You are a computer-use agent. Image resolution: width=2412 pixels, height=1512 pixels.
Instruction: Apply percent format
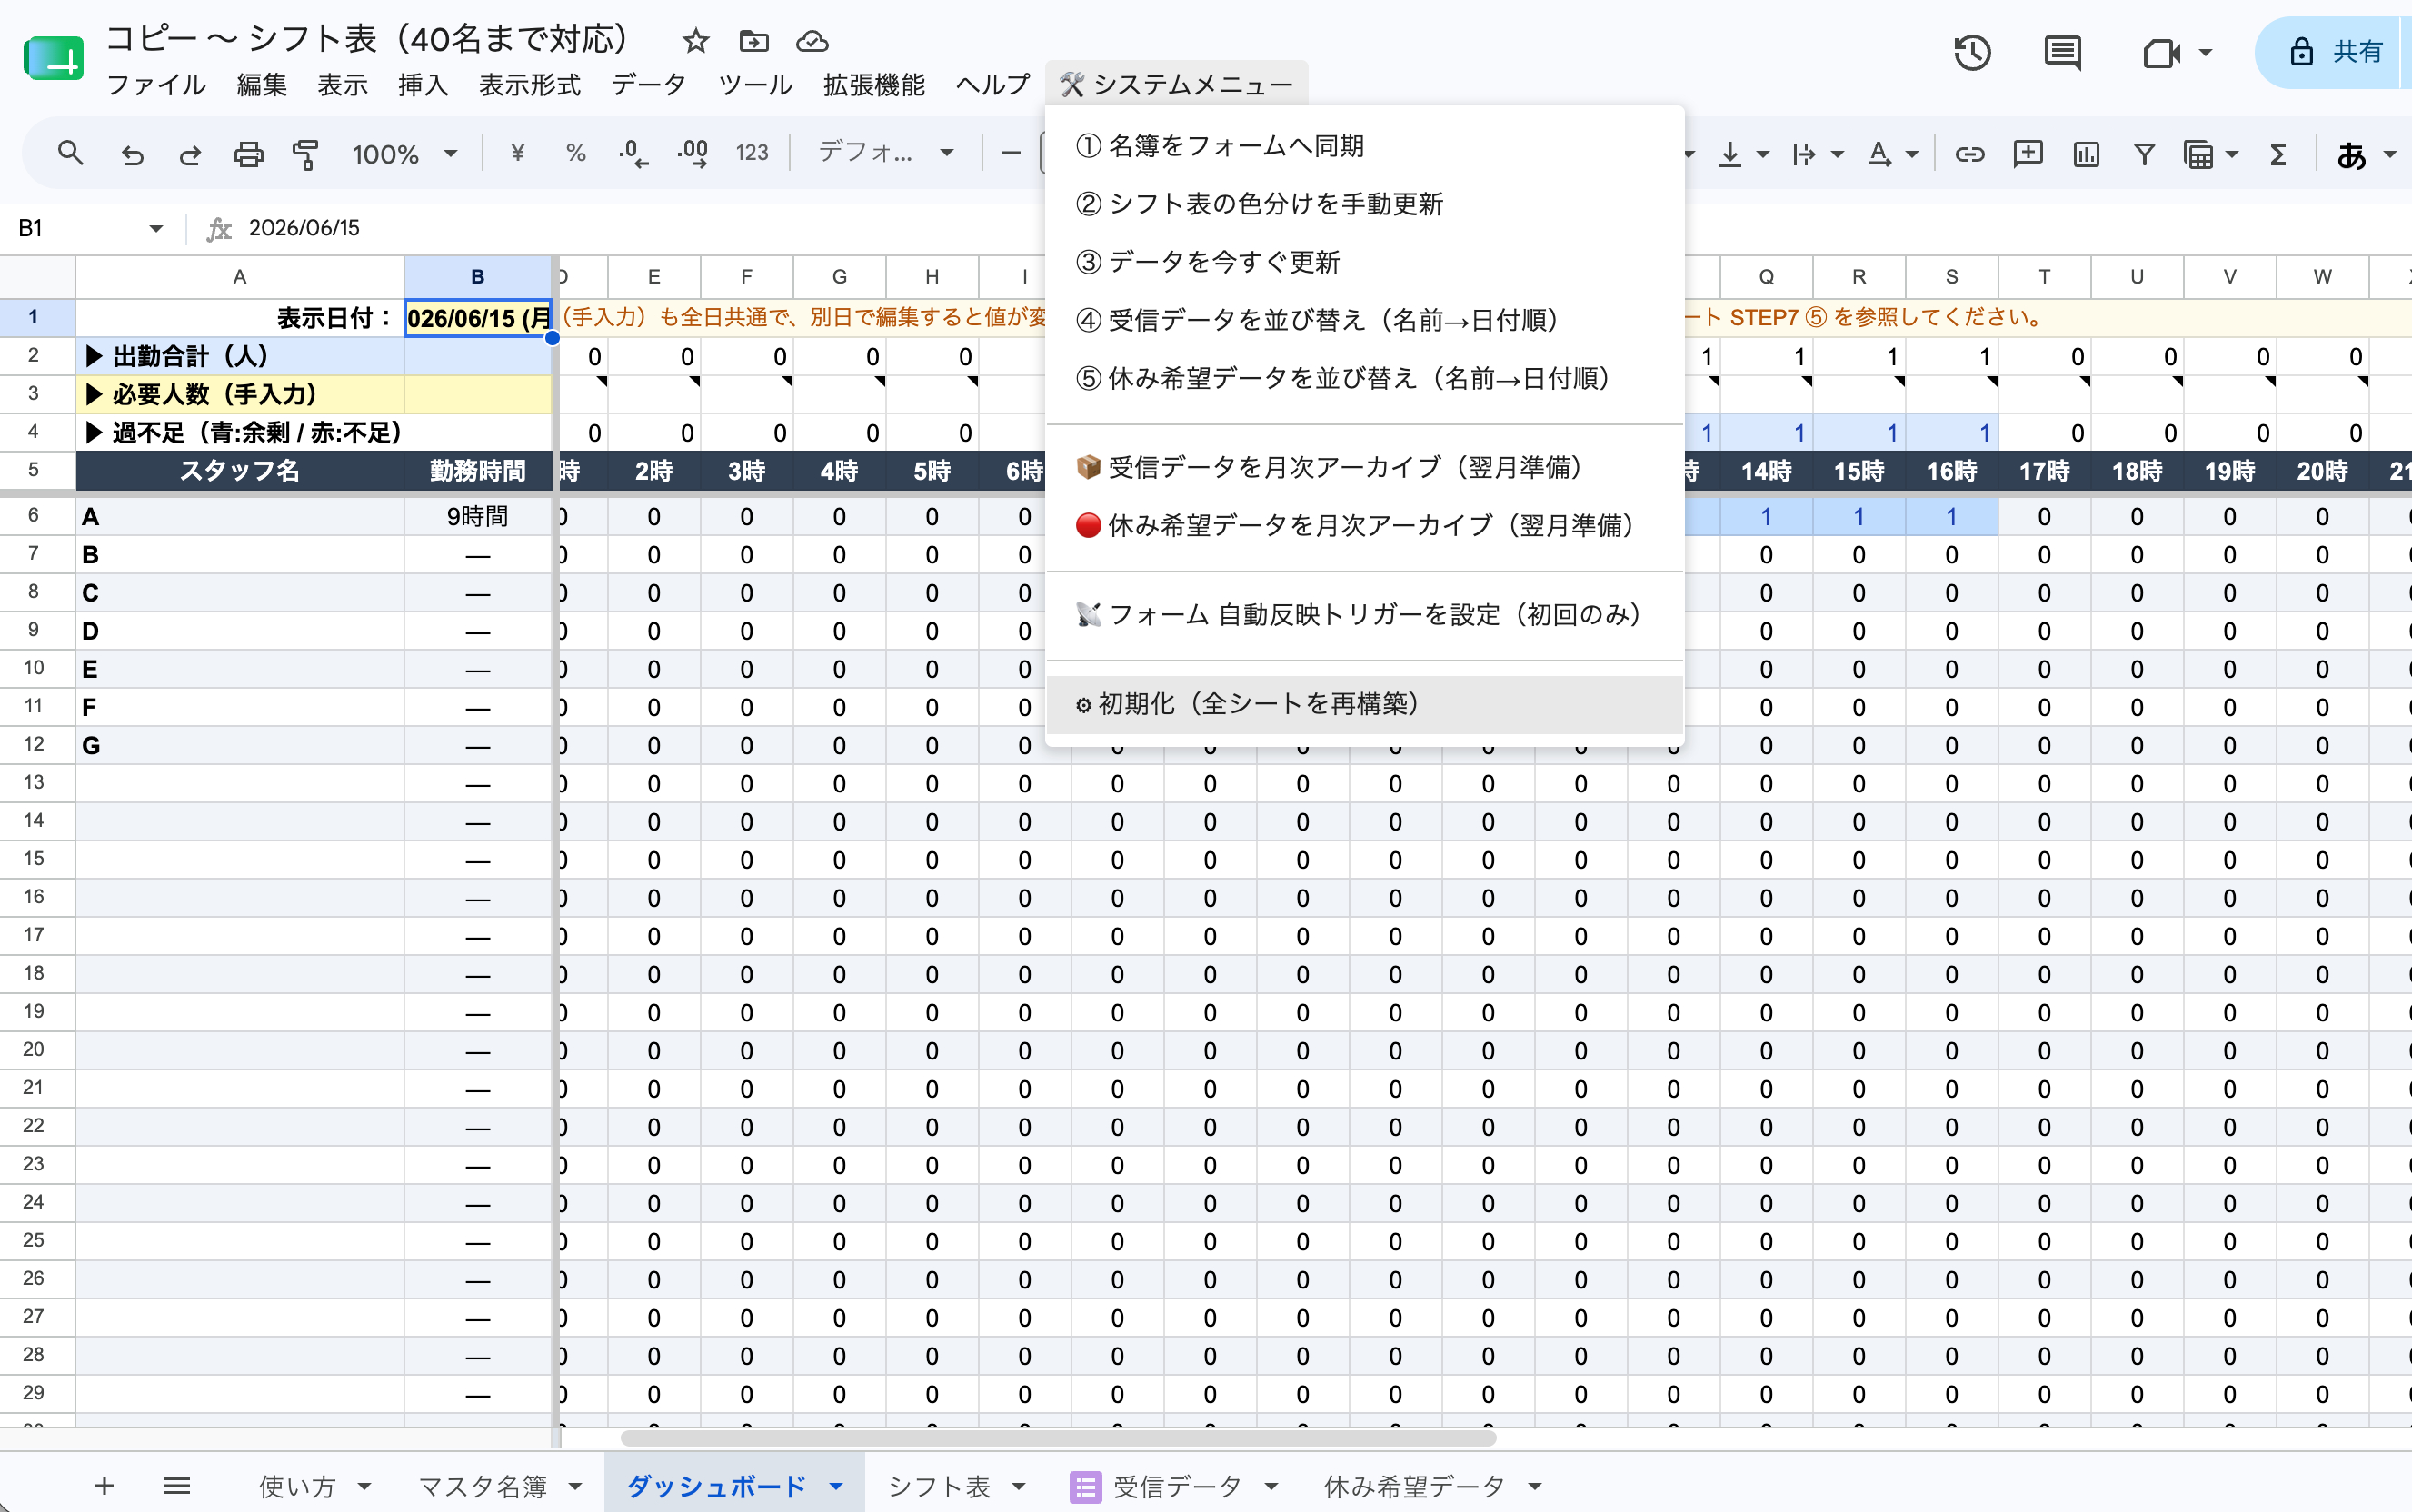coord(575,153)
